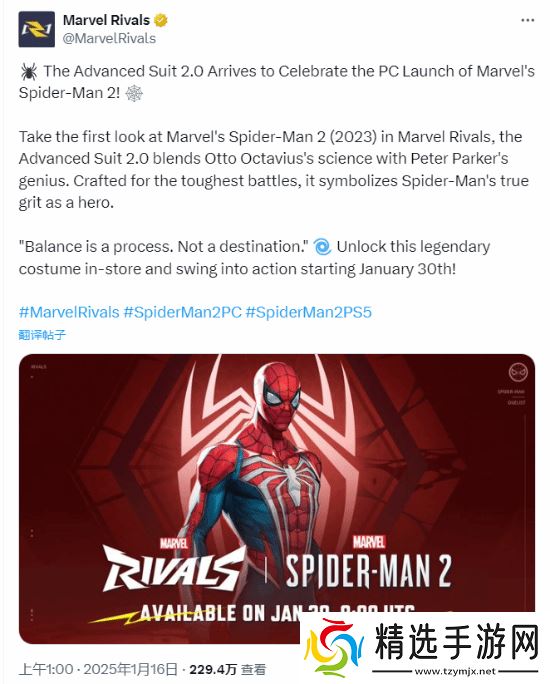
Task: Click the spider emoji in the post
Action: coord(29,71)
